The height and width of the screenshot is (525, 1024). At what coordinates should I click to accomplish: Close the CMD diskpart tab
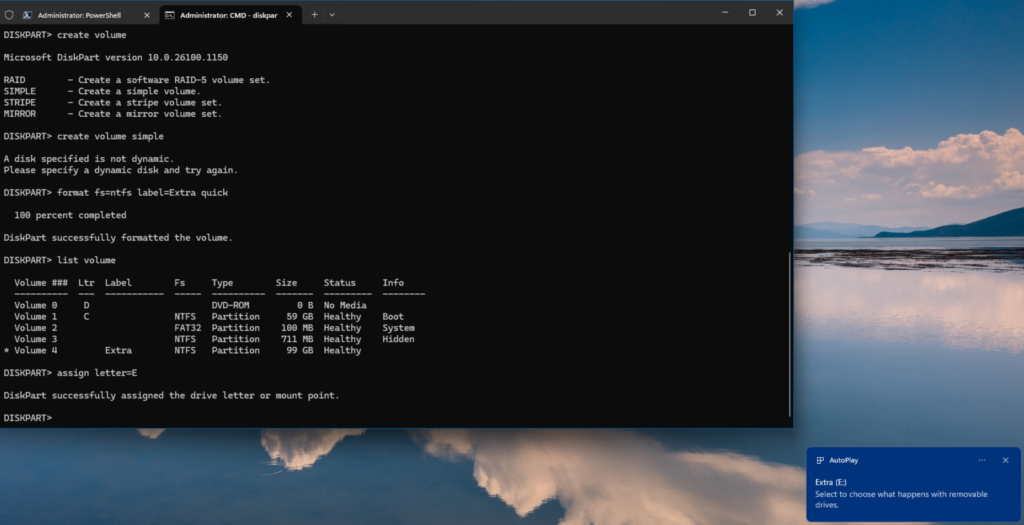point(289,15)
